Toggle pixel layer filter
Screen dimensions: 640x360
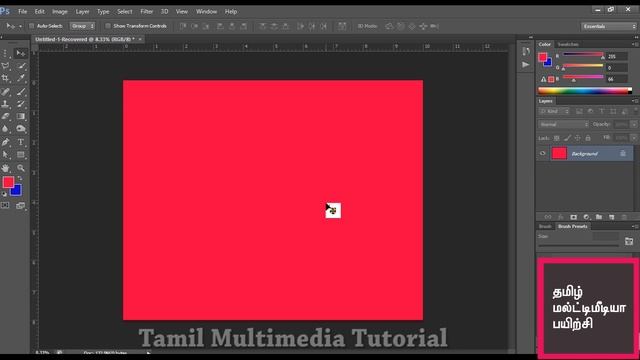(x=579, y=111)
